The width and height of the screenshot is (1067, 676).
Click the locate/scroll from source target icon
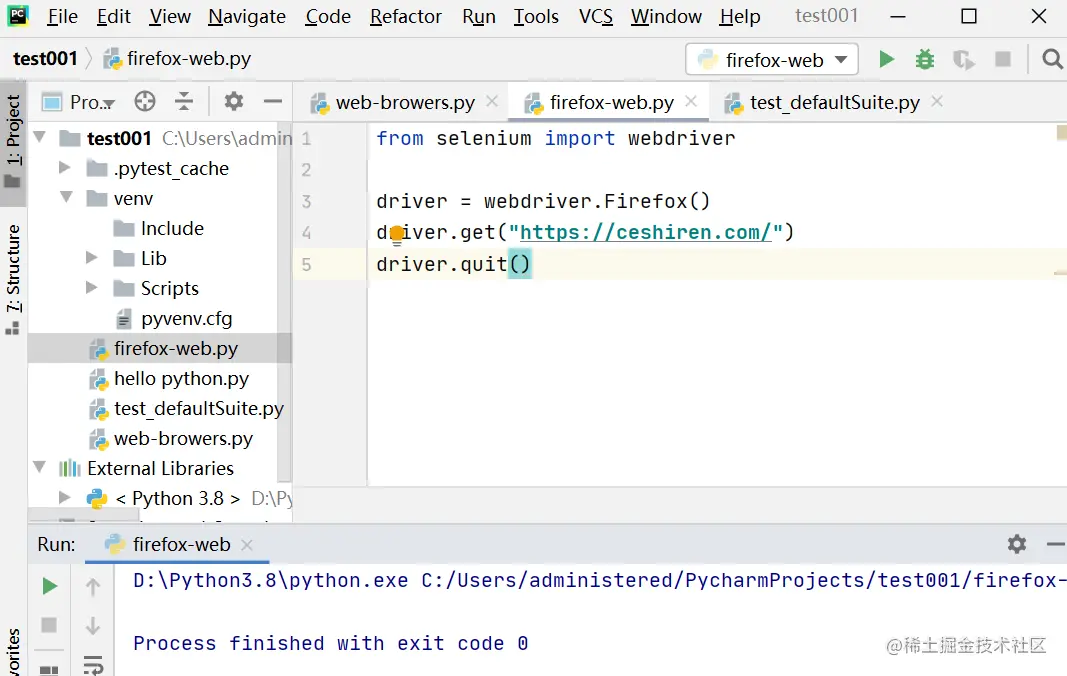point(145,101)
